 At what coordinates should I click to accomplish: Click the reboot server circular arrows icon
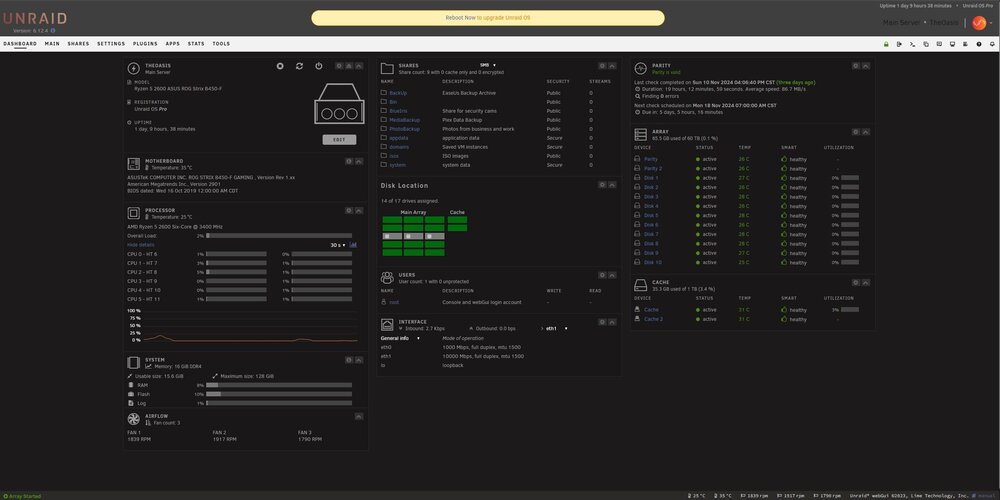point(299,66)
